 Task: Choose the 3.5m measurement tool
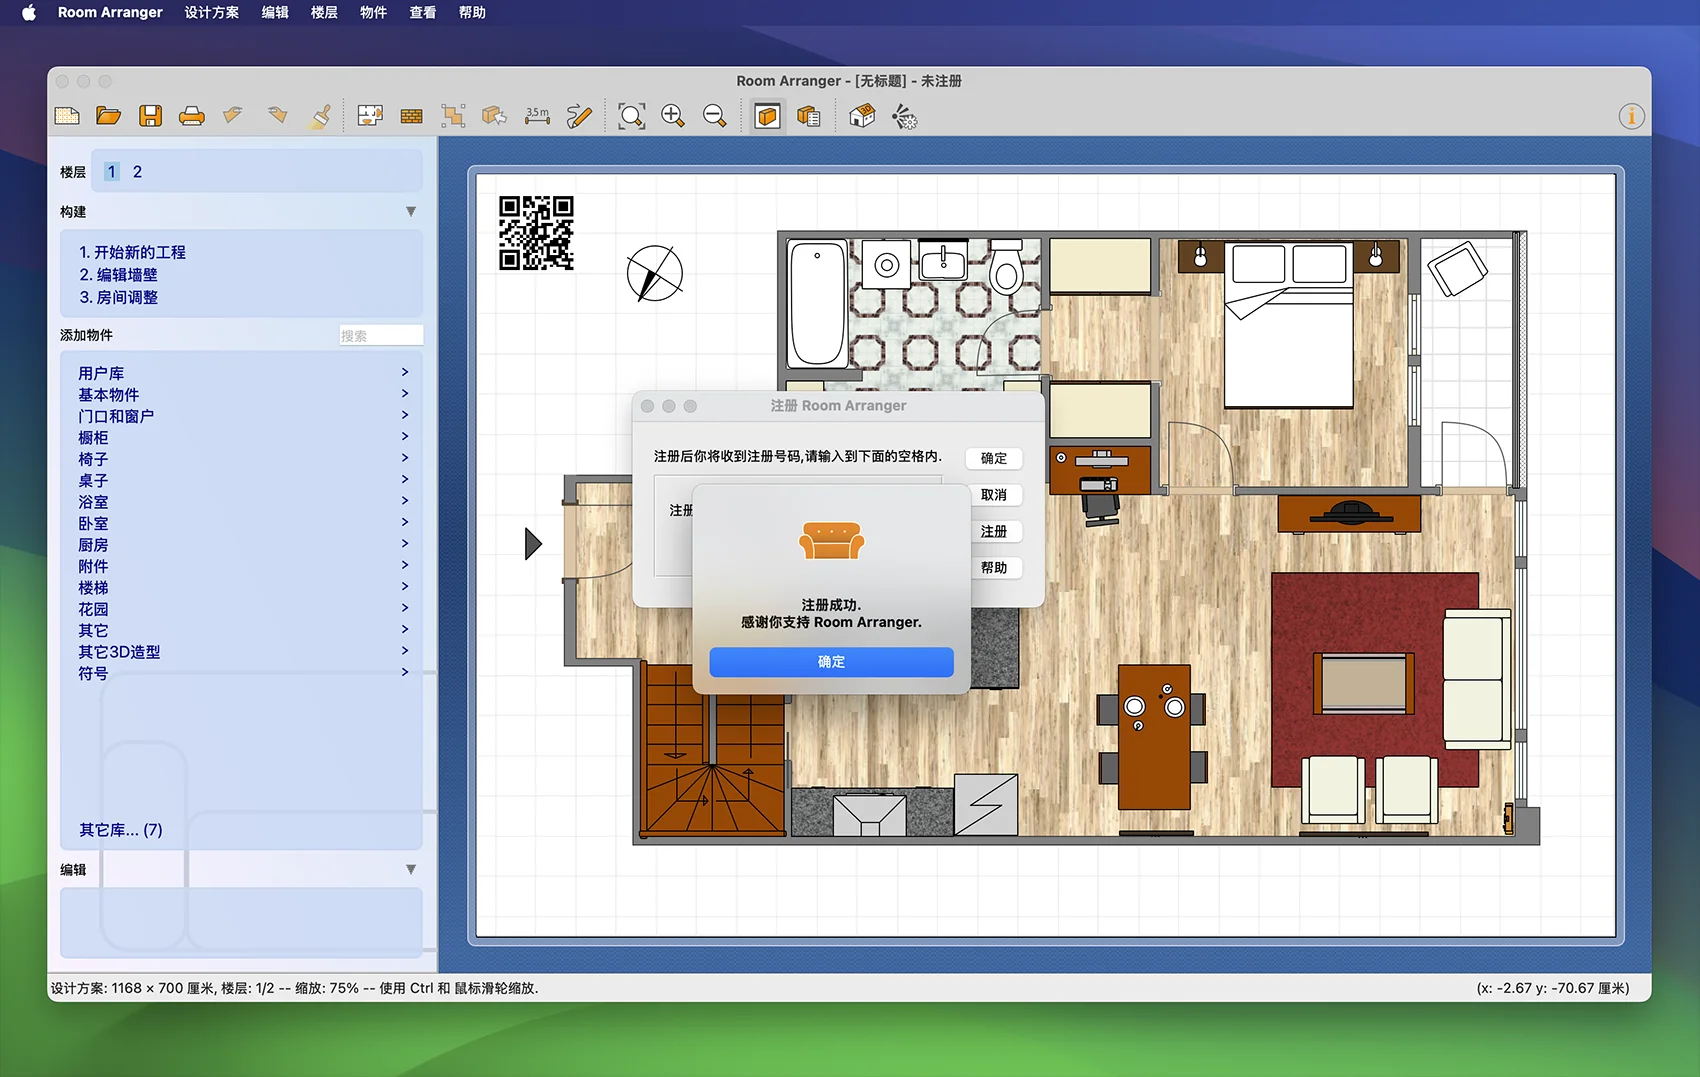pos(537,116)
